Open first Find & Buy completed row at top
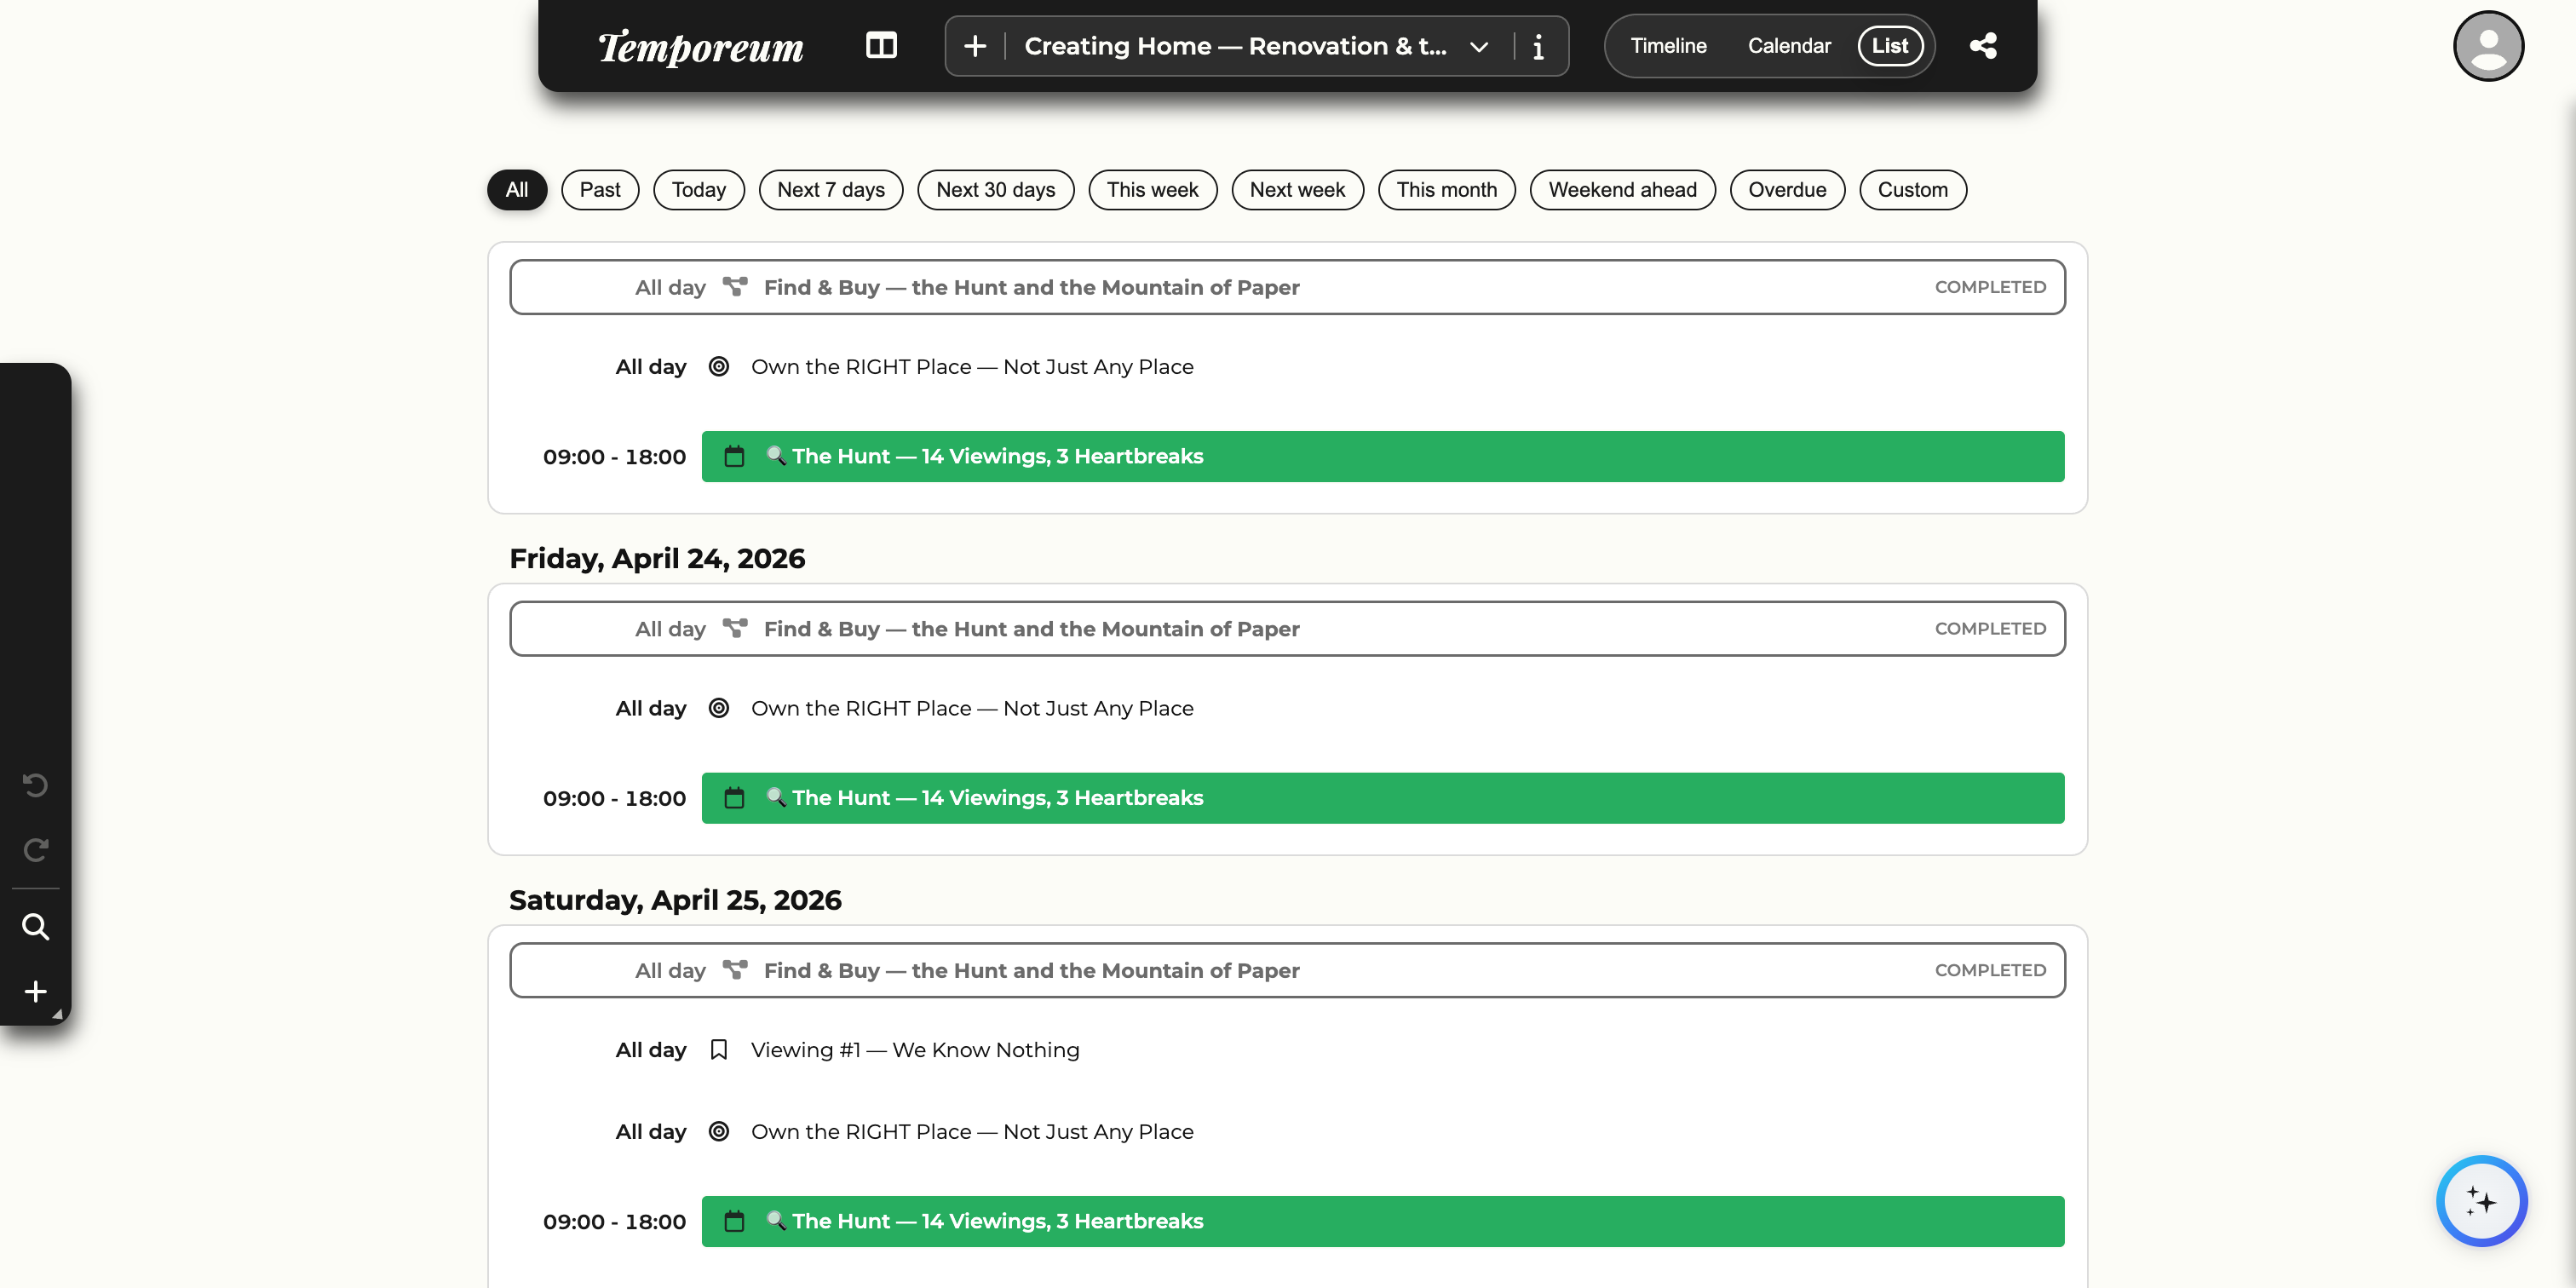 1287,287
